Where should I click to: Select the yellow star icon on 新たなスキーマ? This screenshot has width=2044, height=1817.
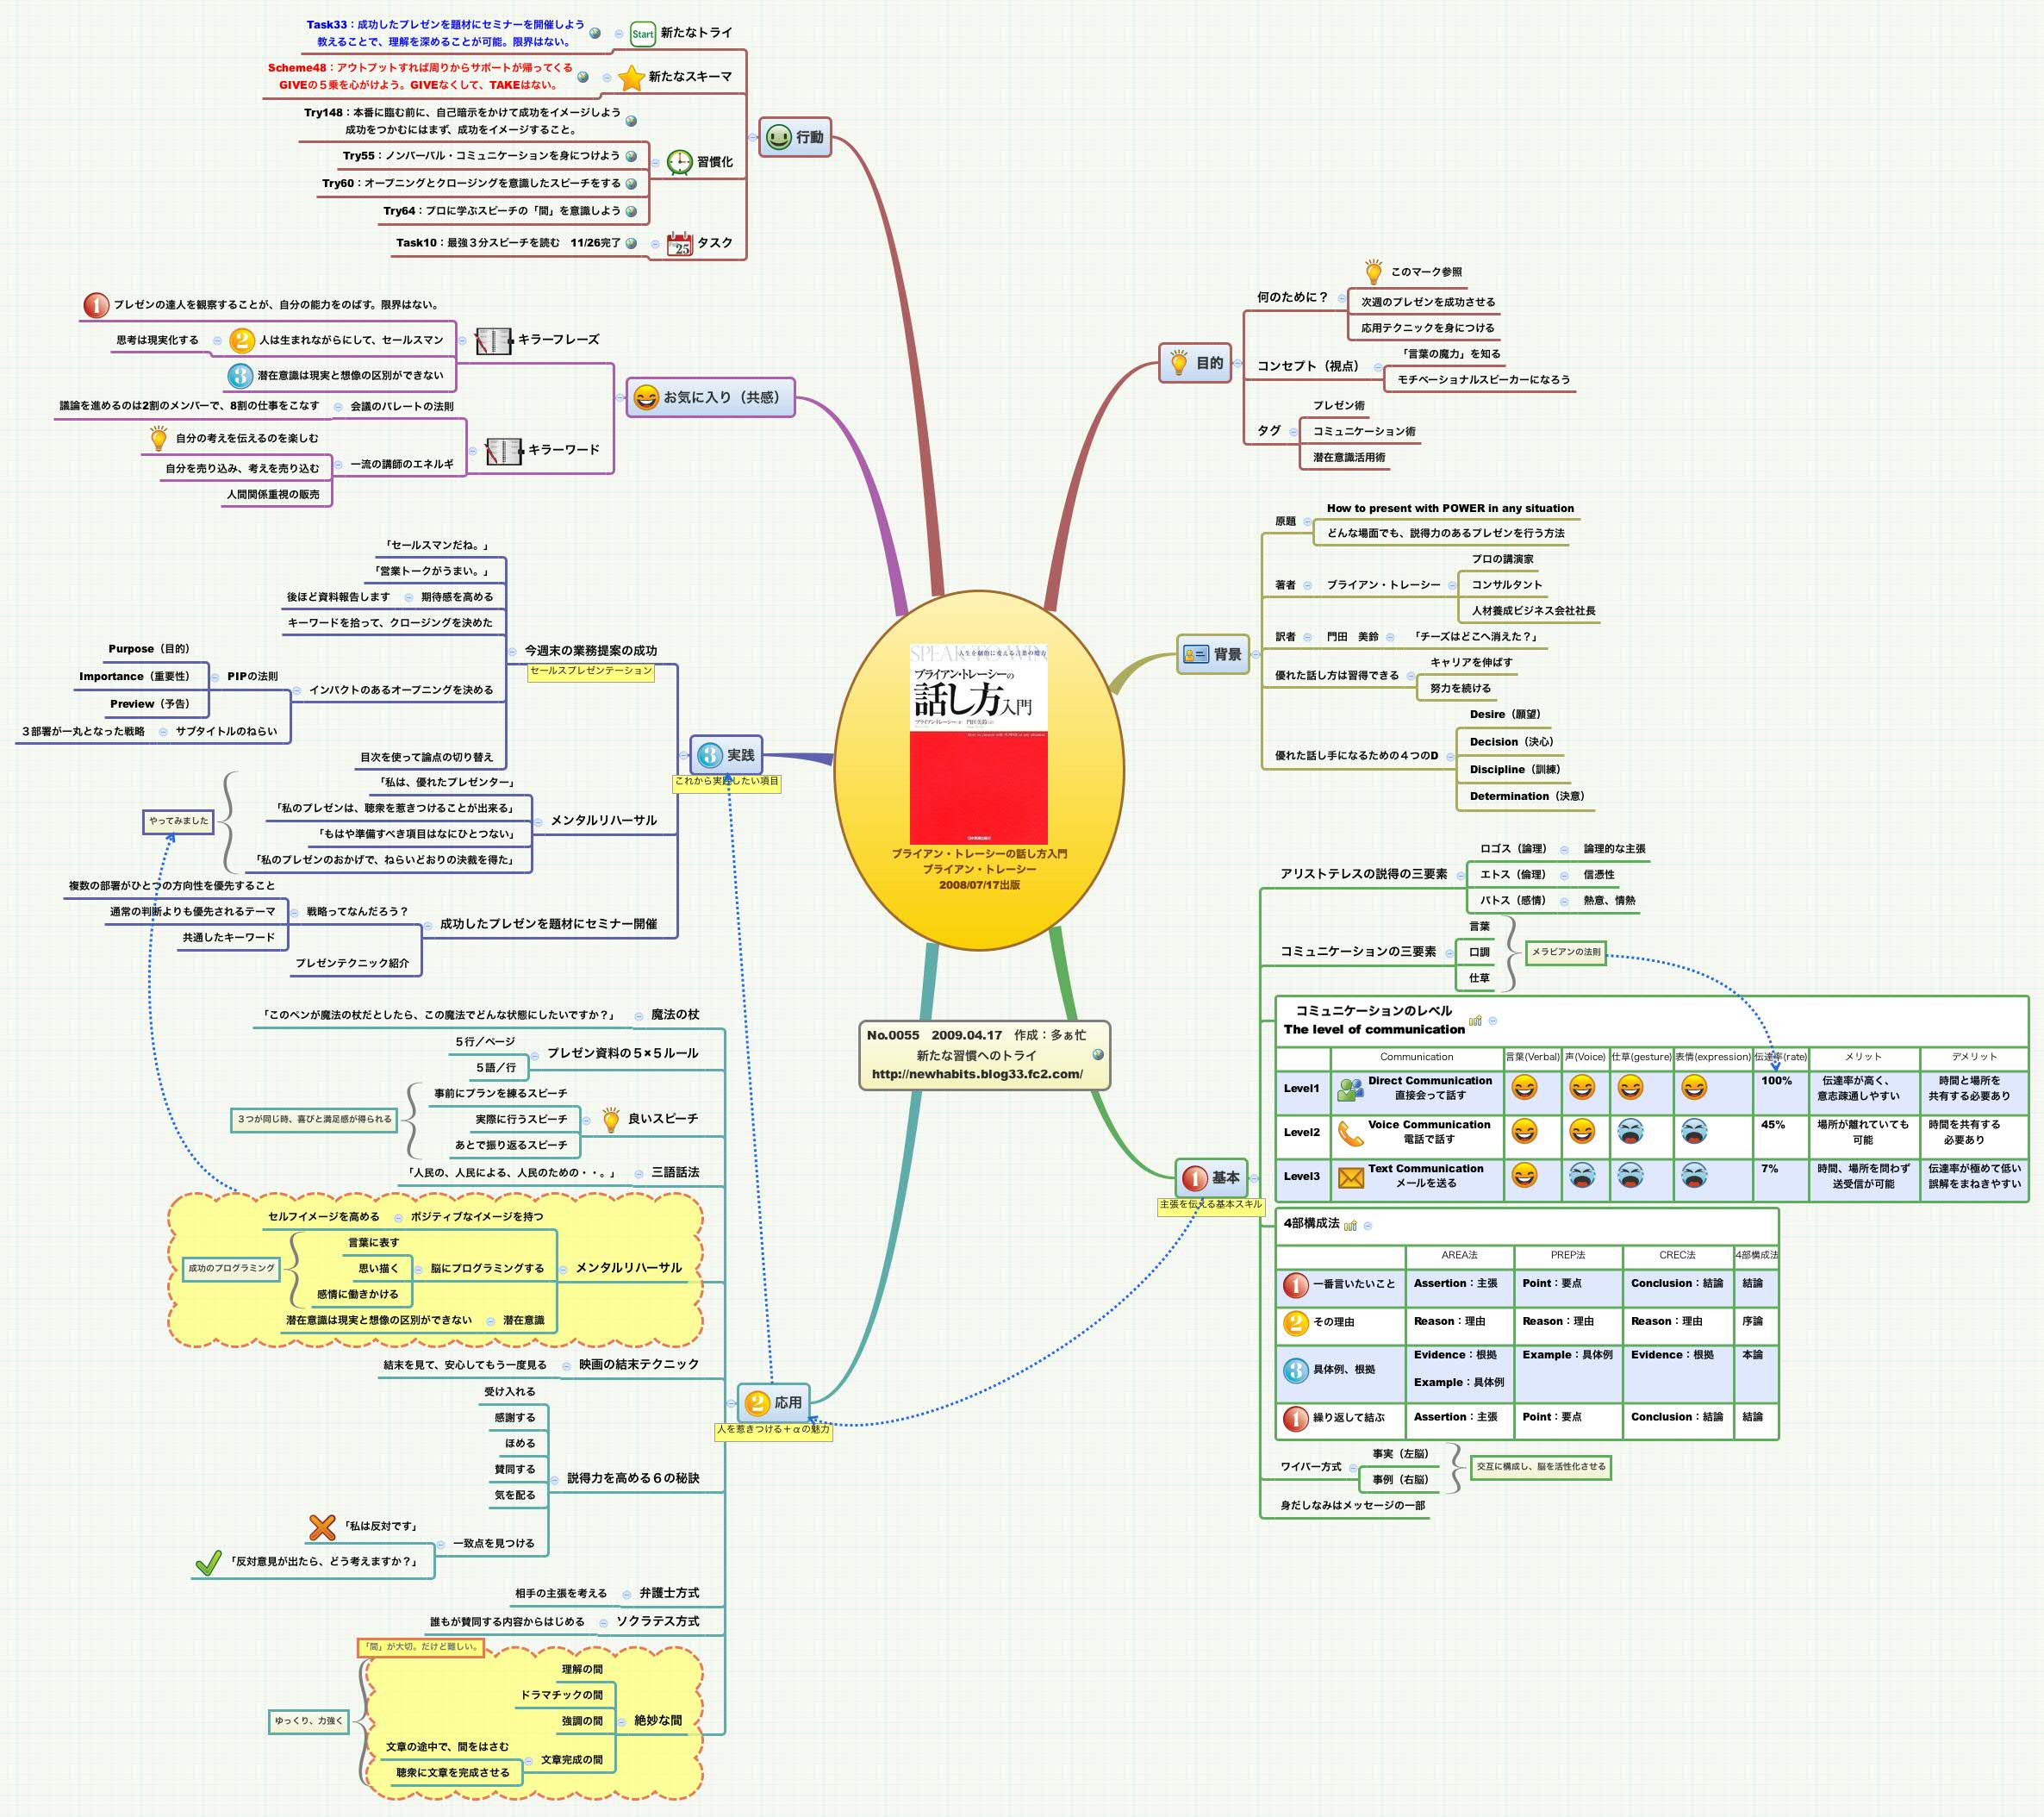(x=632, y=78)
